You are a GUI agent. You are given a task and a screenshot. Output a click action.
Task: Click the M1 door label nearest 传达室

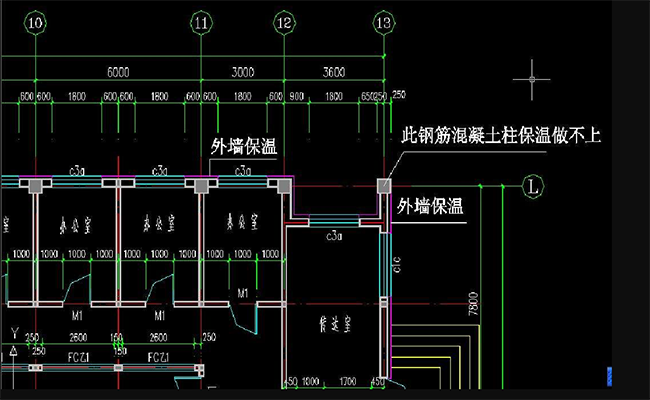241,292
